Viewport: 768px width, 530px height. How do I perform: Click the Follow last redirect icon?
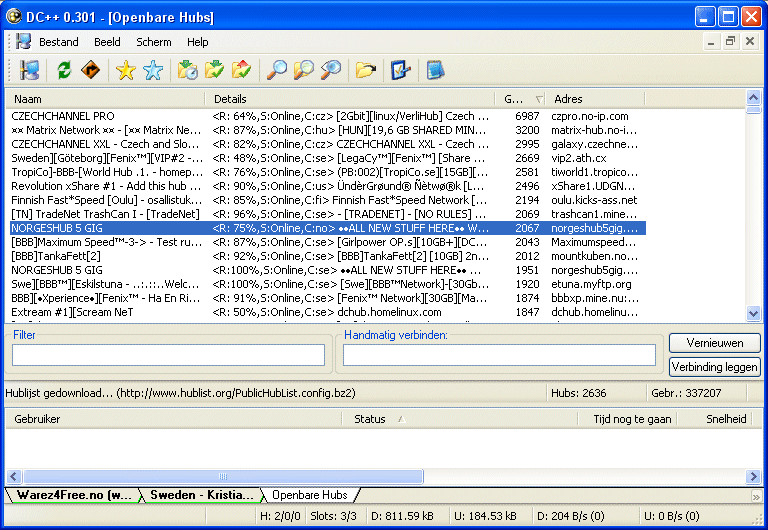91,71
